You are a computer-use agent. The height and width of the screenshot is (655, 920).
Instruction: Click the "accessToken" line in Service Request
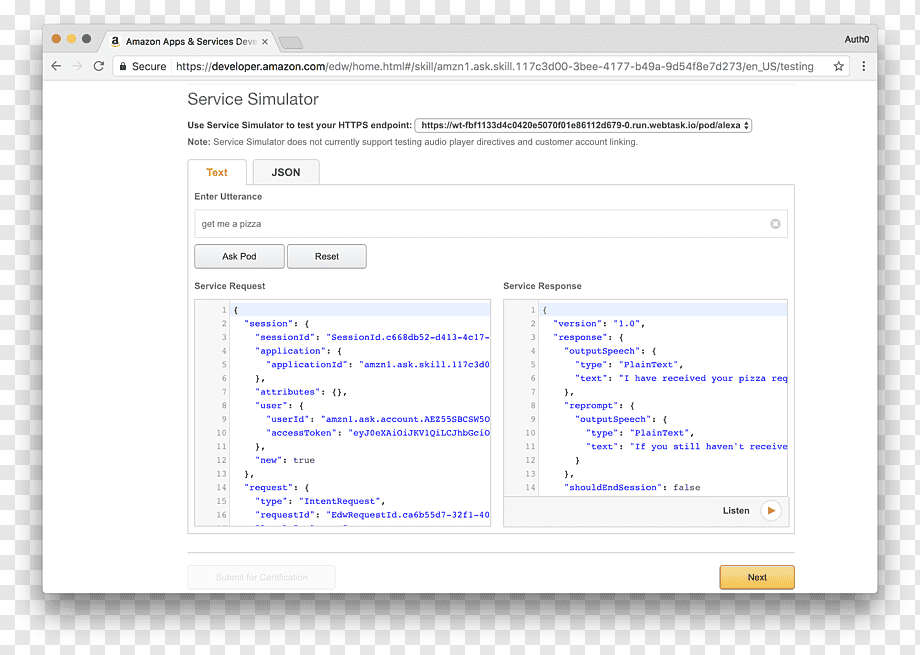point(377,433)
